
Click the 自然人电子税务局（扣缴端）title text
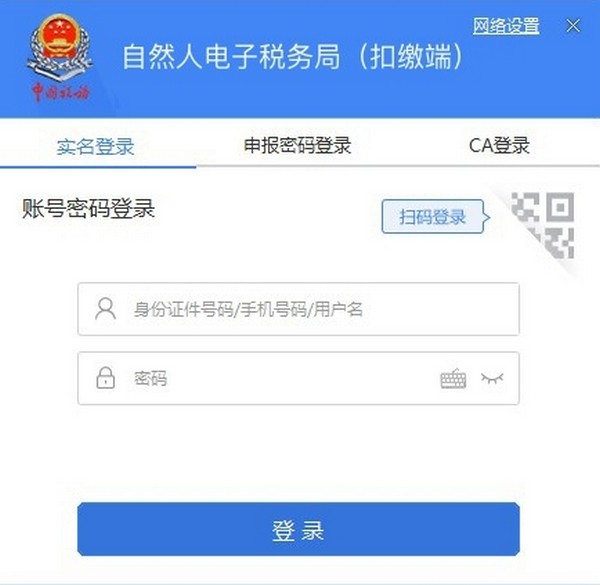coord(293,57)
